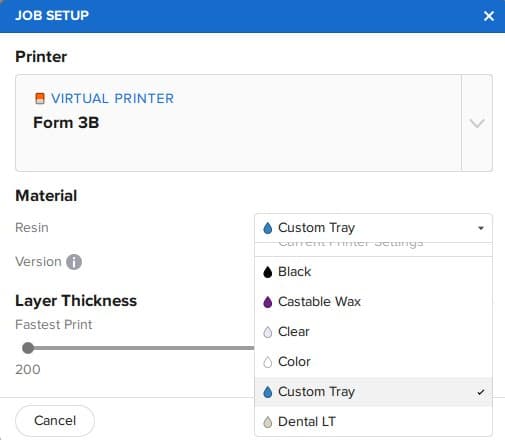The height and width of the screenshot is (440, 505).
Task: Click the white droplet icon for Color
Action: pos(268,362)
